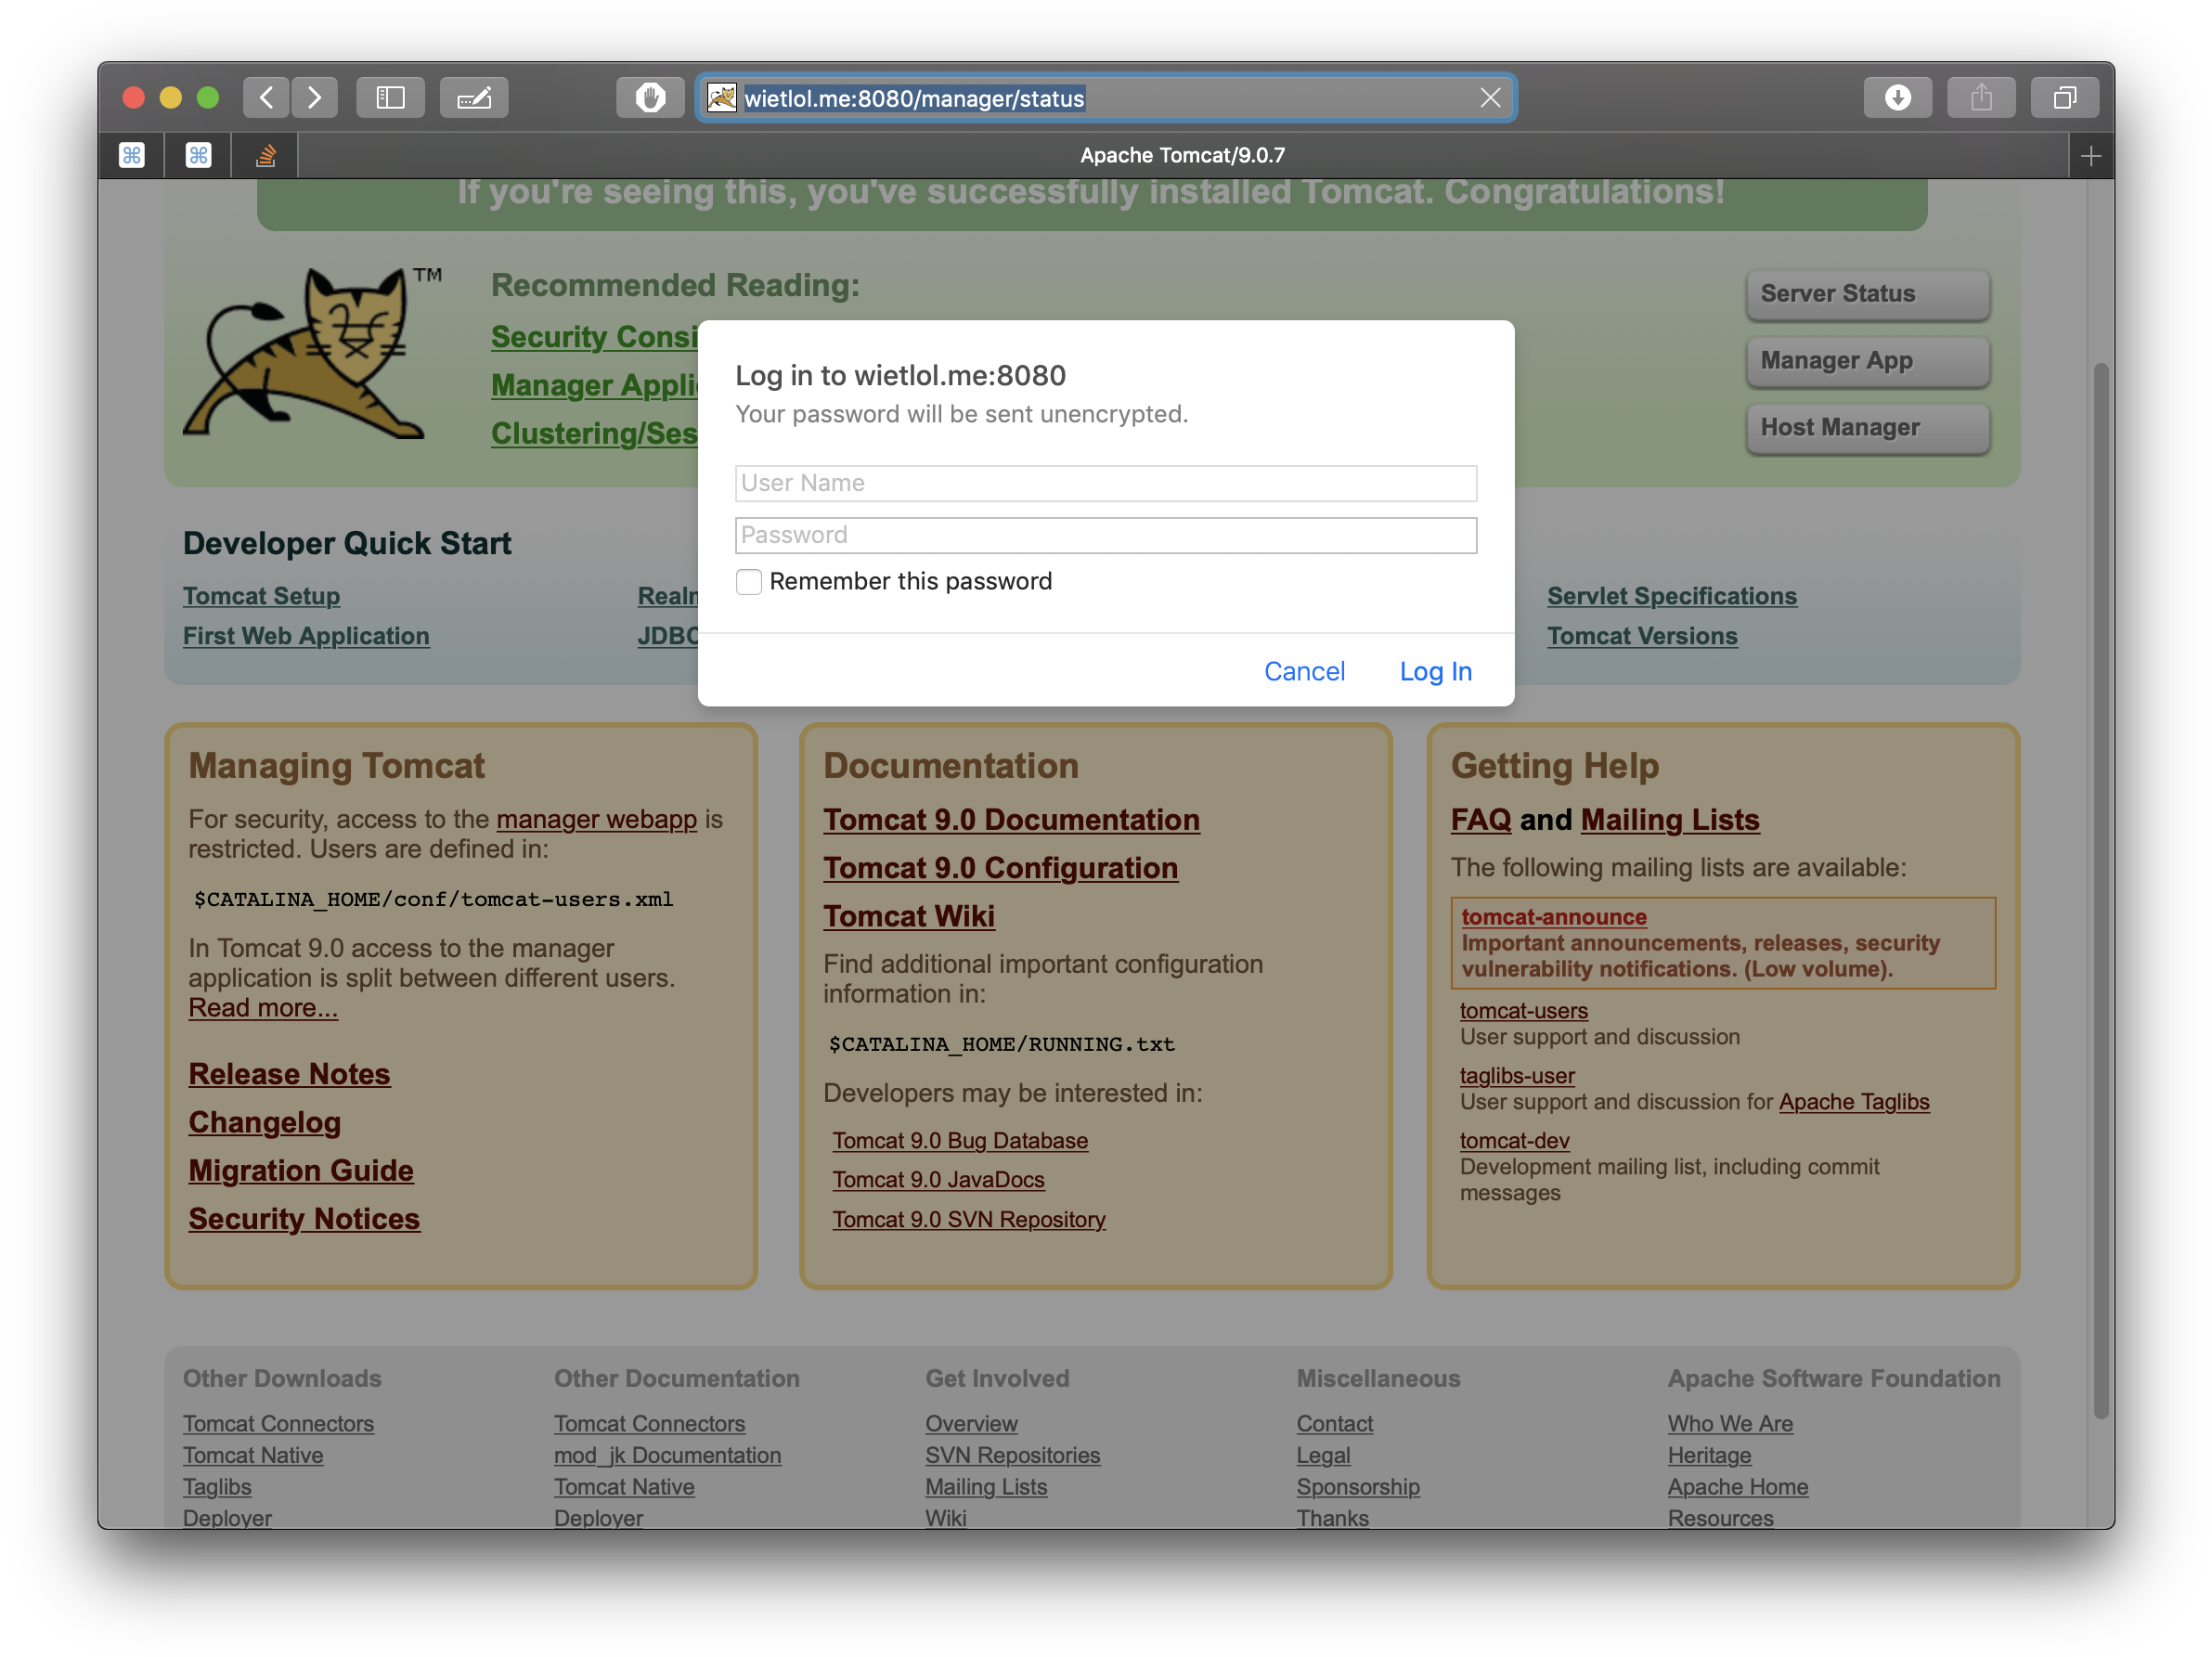Image resolution: width=2212 pixels, height=1657 pixels.
Task: Open FAQ link in Getting Help
Action: coord(1481,819)
